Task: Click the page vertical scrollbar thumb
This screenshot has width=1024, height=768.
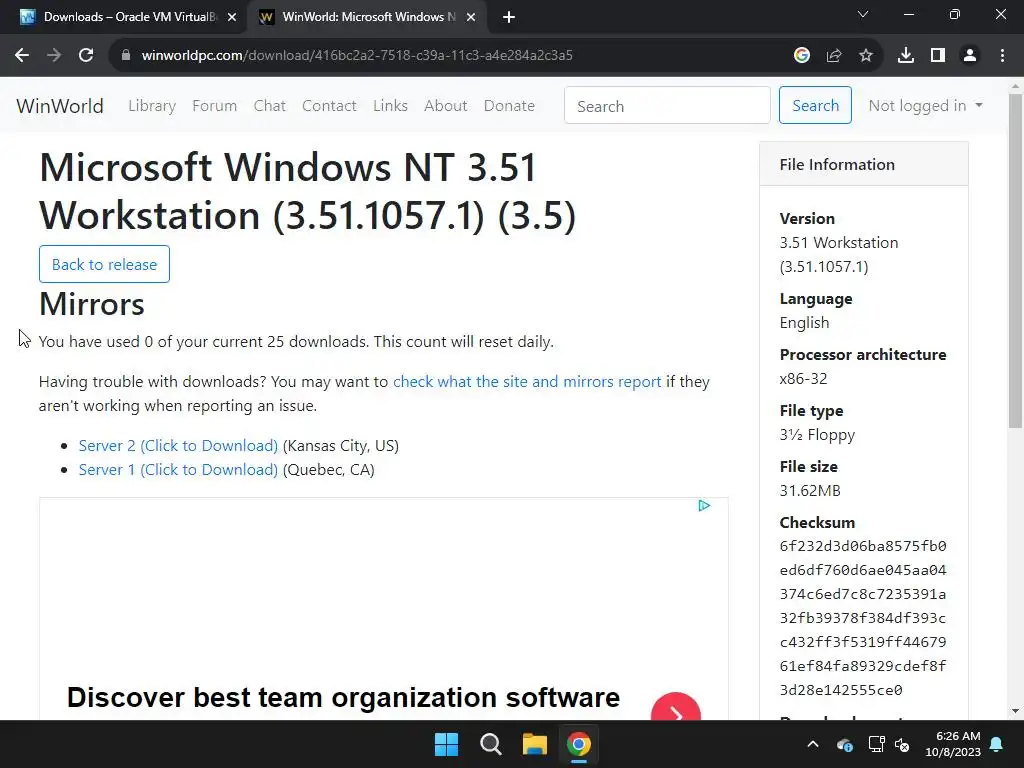Action: pyautogui.click(x=1016, y=261)
